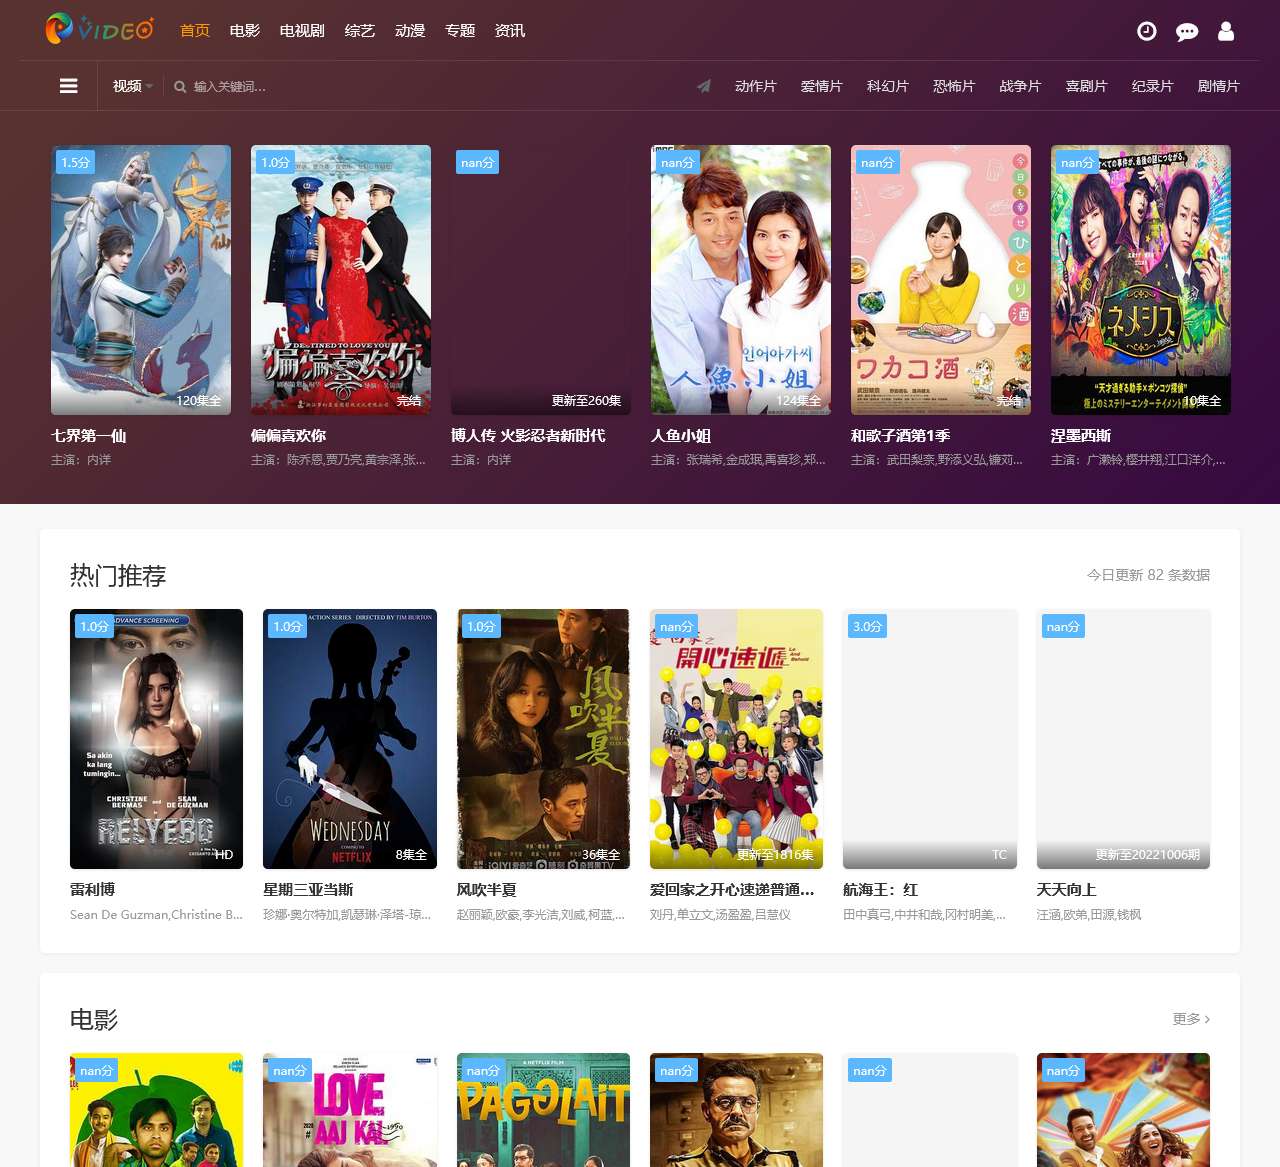The height and width of the screenshot is (1167, 1280).
Task: Open the 七界第一仙 poster
Action: pos(141,280)
